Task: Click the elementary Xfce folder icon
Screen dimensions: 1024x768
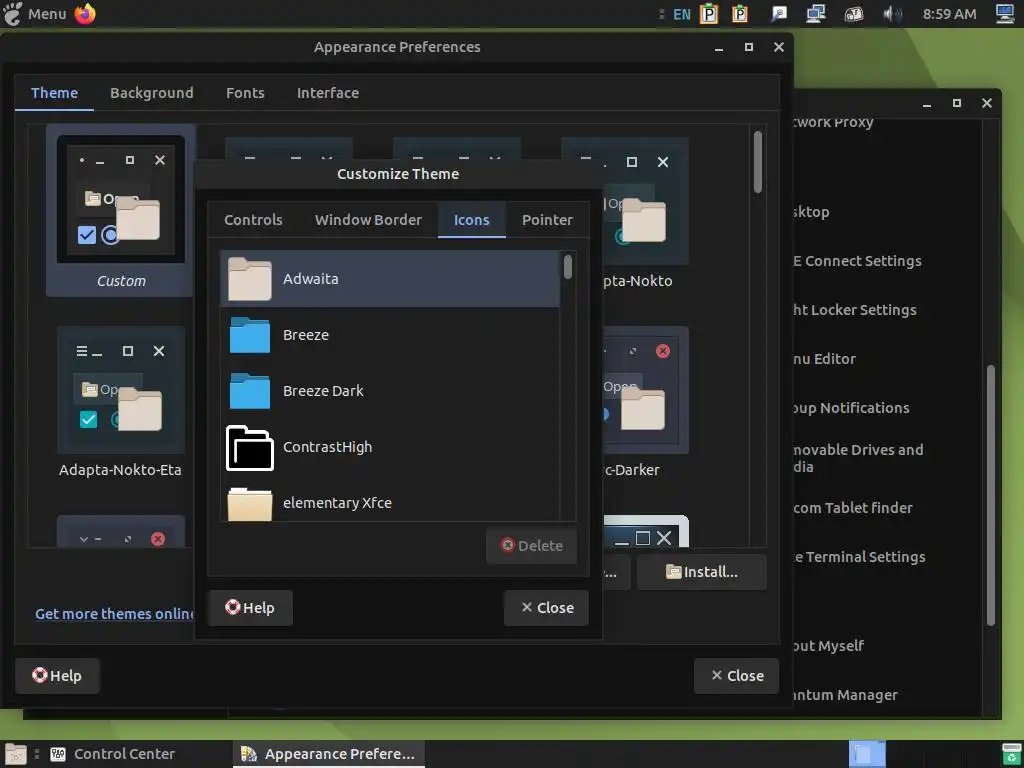Action: tap(249, 504)
